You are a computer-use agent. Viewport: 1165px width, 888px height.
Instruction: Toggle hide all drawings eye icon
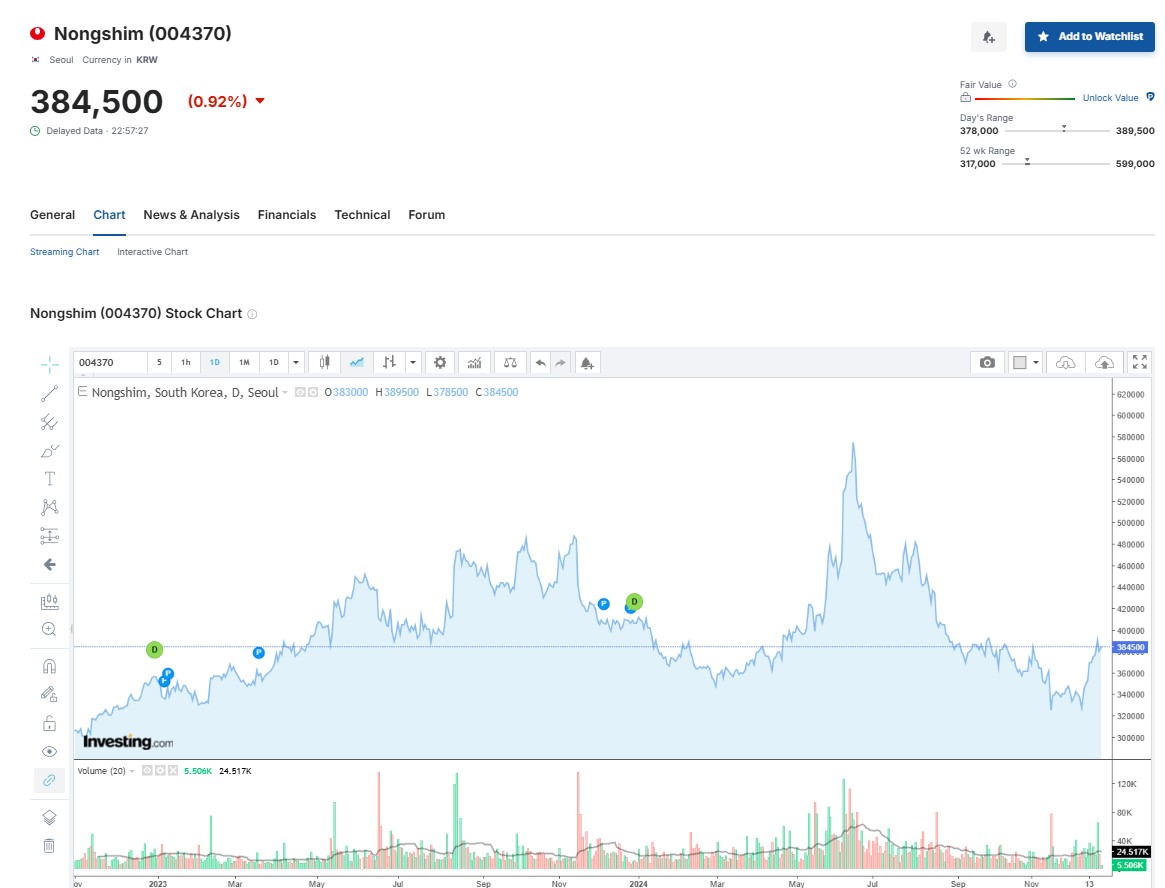coord(49,751)
